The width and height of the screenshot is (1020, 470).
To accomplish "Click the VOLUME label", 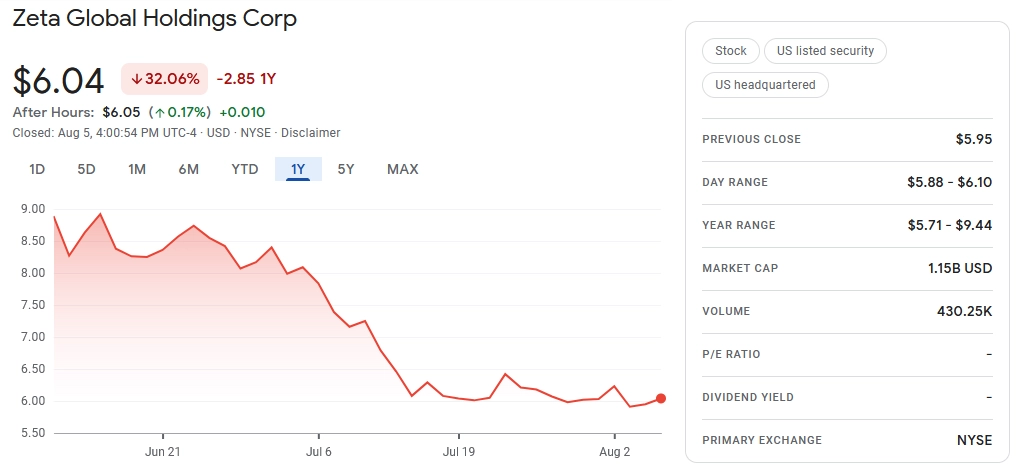I will [x=726, y=311].
